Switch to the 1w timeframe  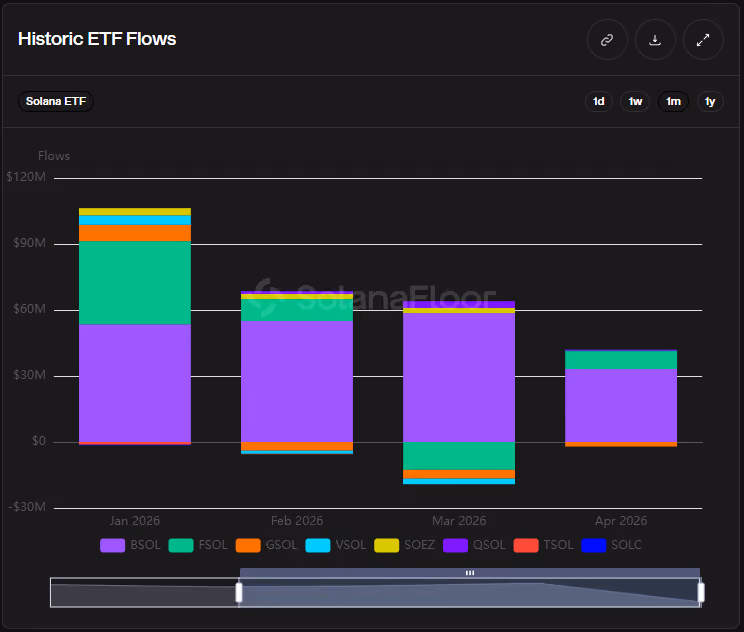(635, 102)
